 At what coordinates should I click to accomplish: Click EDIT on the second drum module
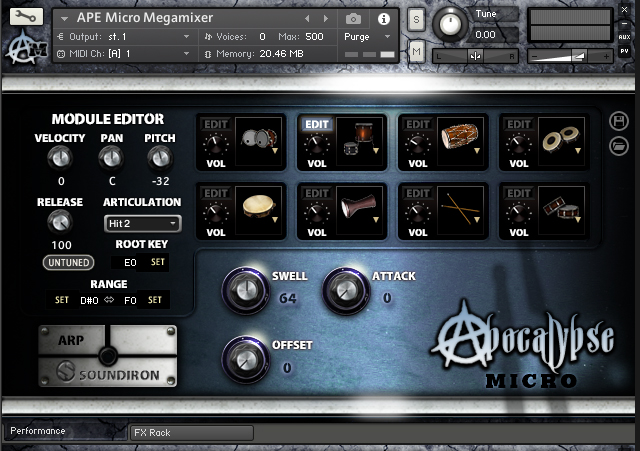(317, 125)
